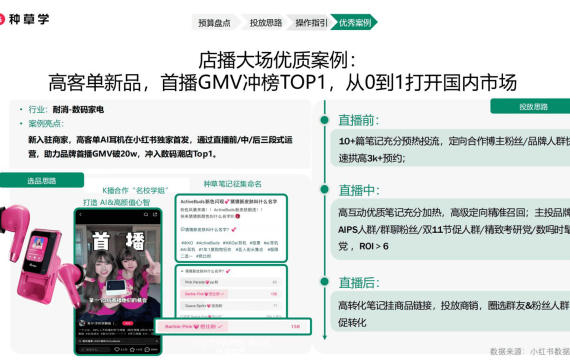Click the text starting 新入驻商家，高客单AI耳机
Viewport: 570px width, 360px height.
[160, 147]
